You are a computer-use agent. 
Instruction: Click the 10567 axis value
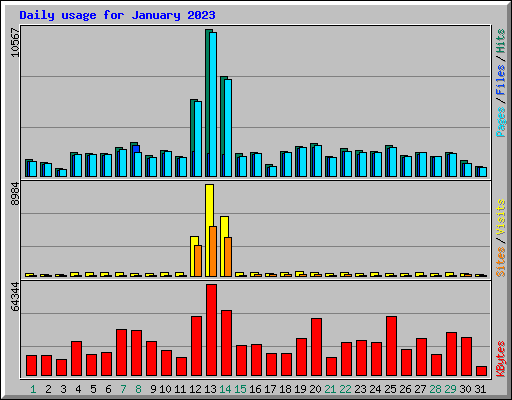tap(15, 42)
